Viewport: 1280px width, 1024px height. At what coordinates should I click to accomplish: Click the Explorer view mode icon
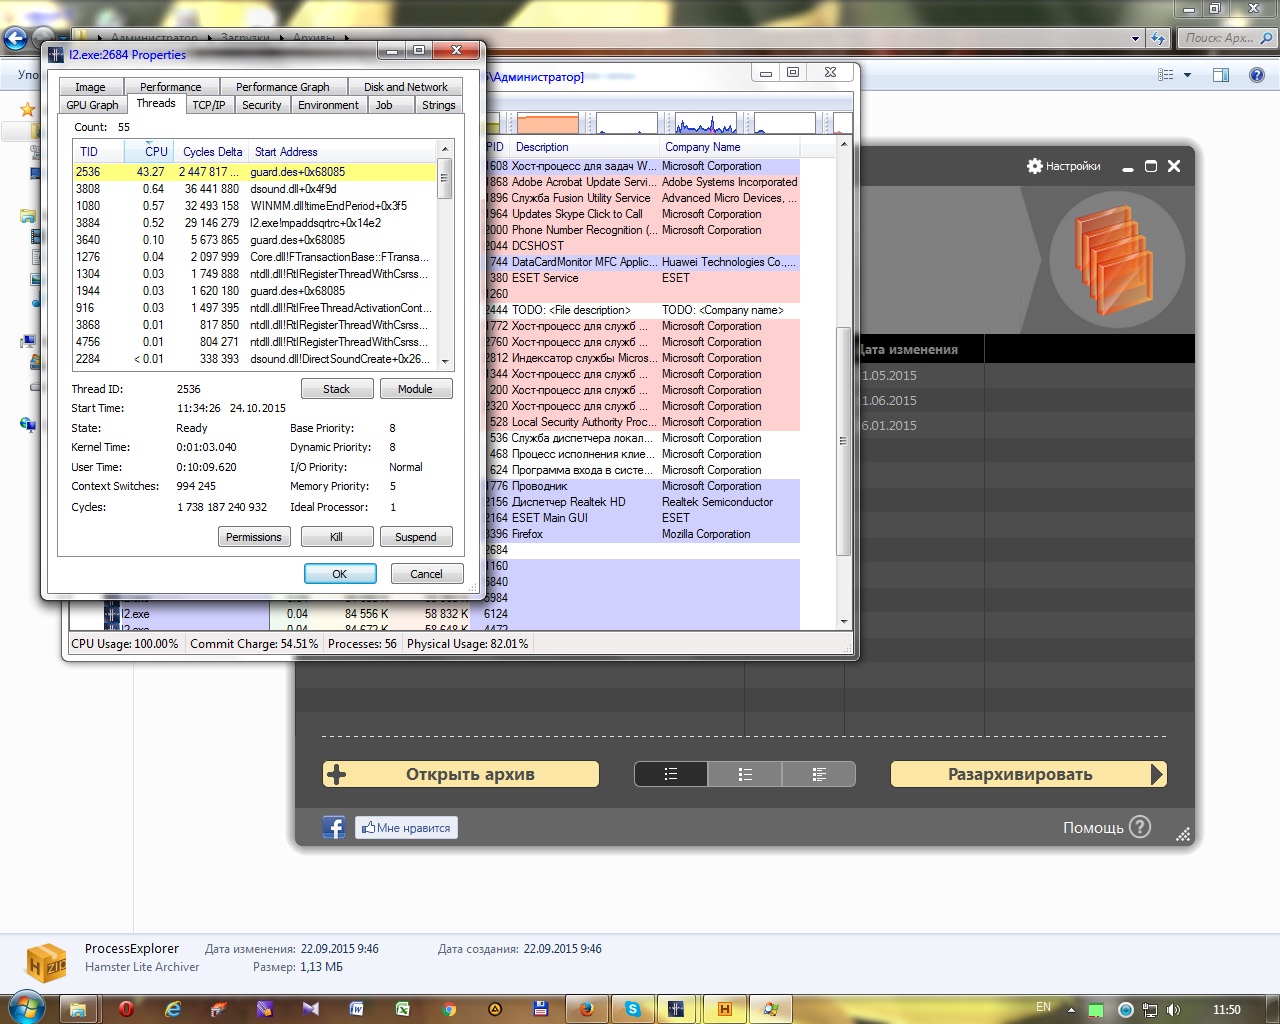[1165, 75]
